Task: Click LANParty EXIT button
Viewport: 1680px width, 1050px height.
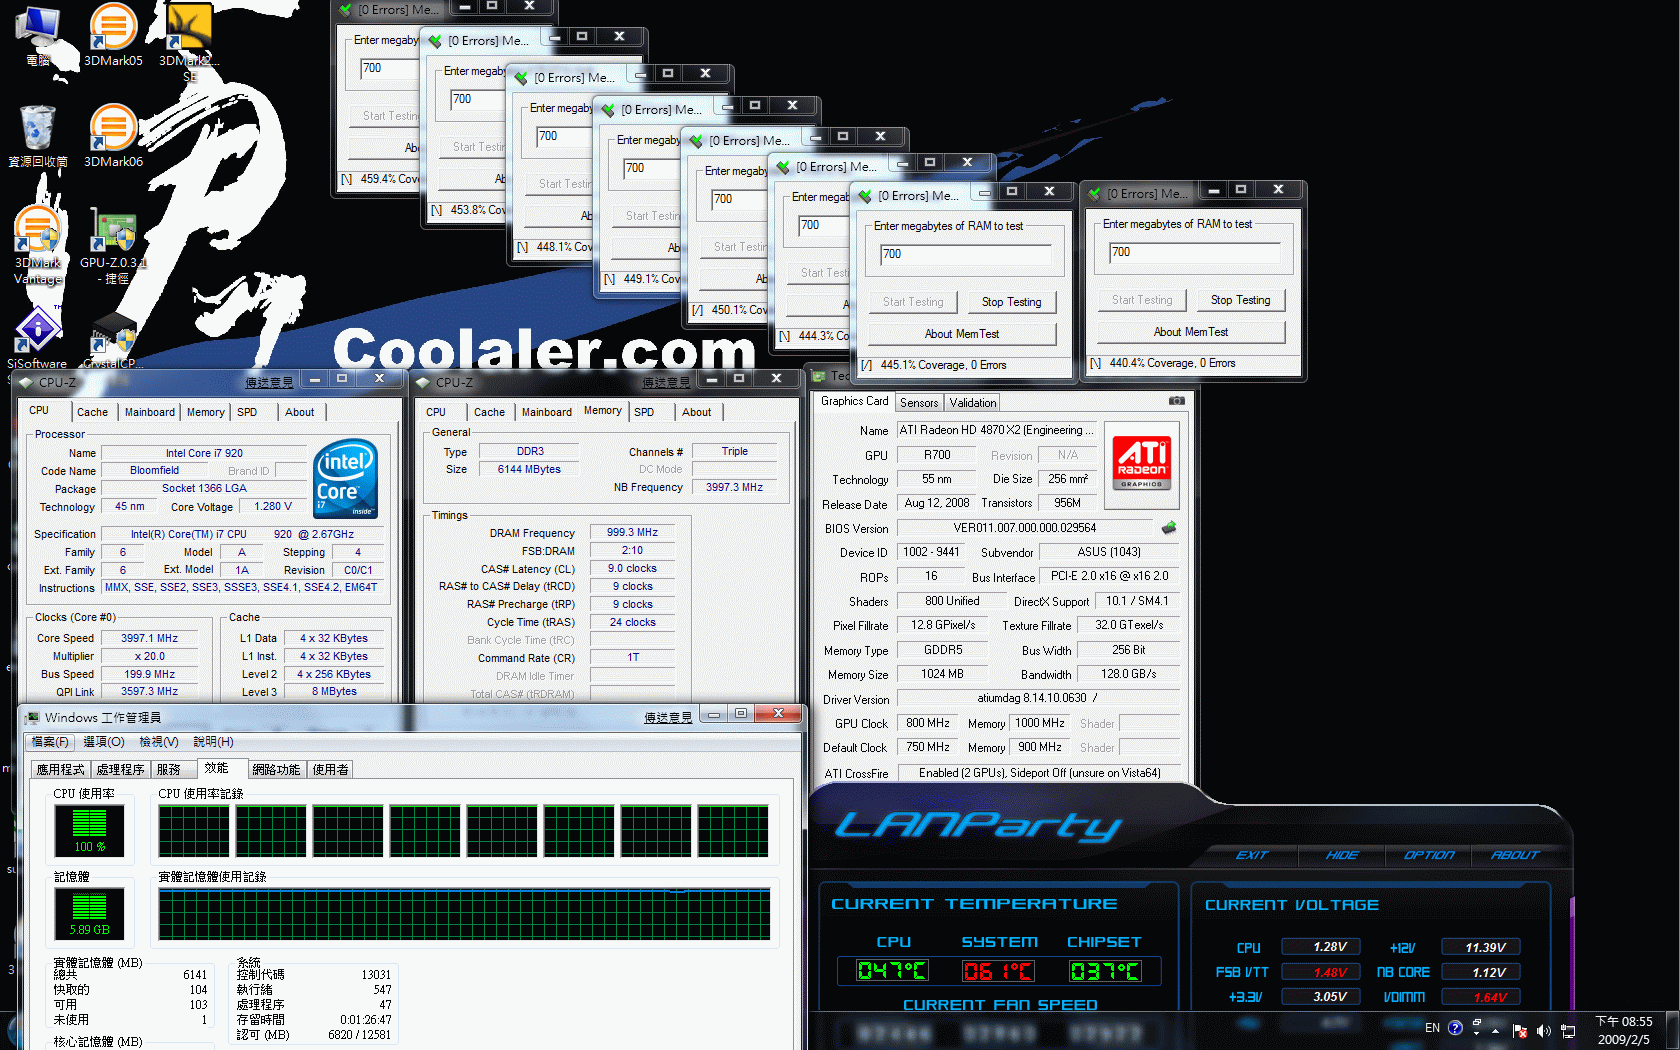Action: click(1251, 855)
